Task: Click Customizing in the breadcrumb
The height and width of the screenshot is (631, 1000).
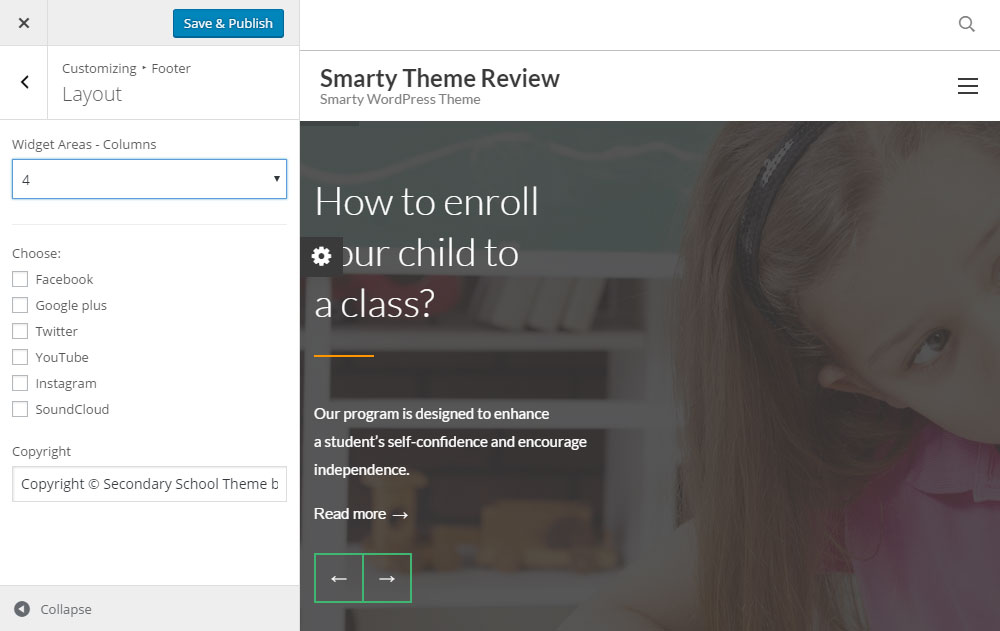Action: coord(99,68)
